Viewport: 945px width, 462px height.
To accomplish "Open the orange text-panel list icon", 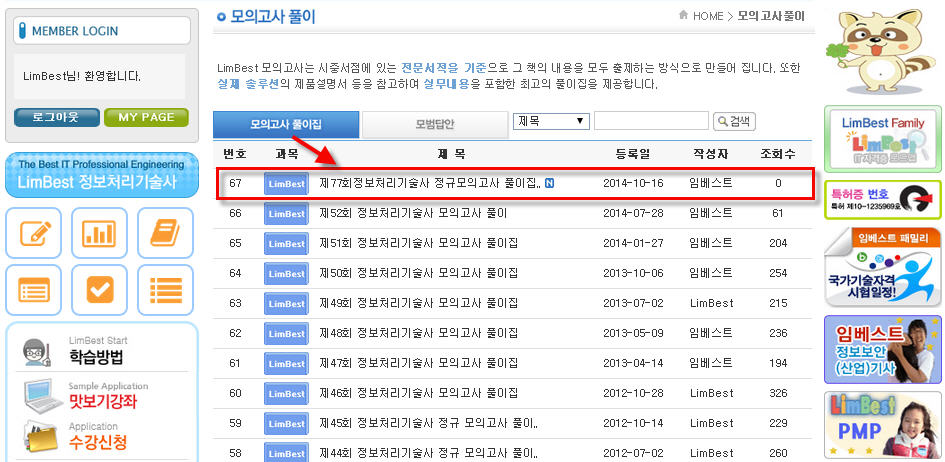I will click(x=34, y=290).
